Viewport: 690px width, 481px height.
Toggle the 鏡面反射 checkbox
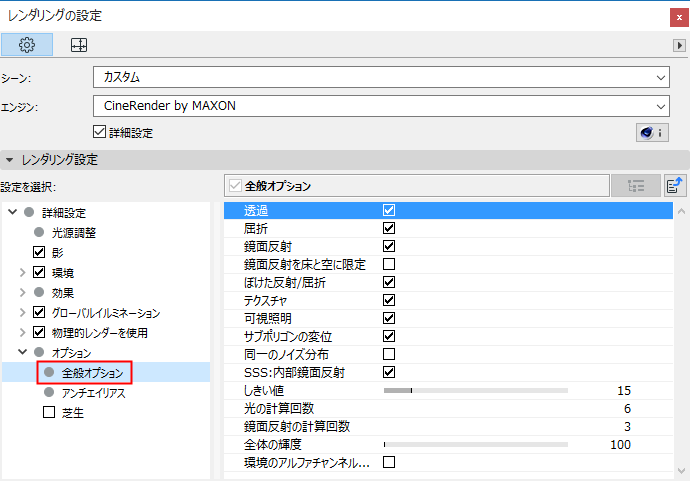coord(389,246)
